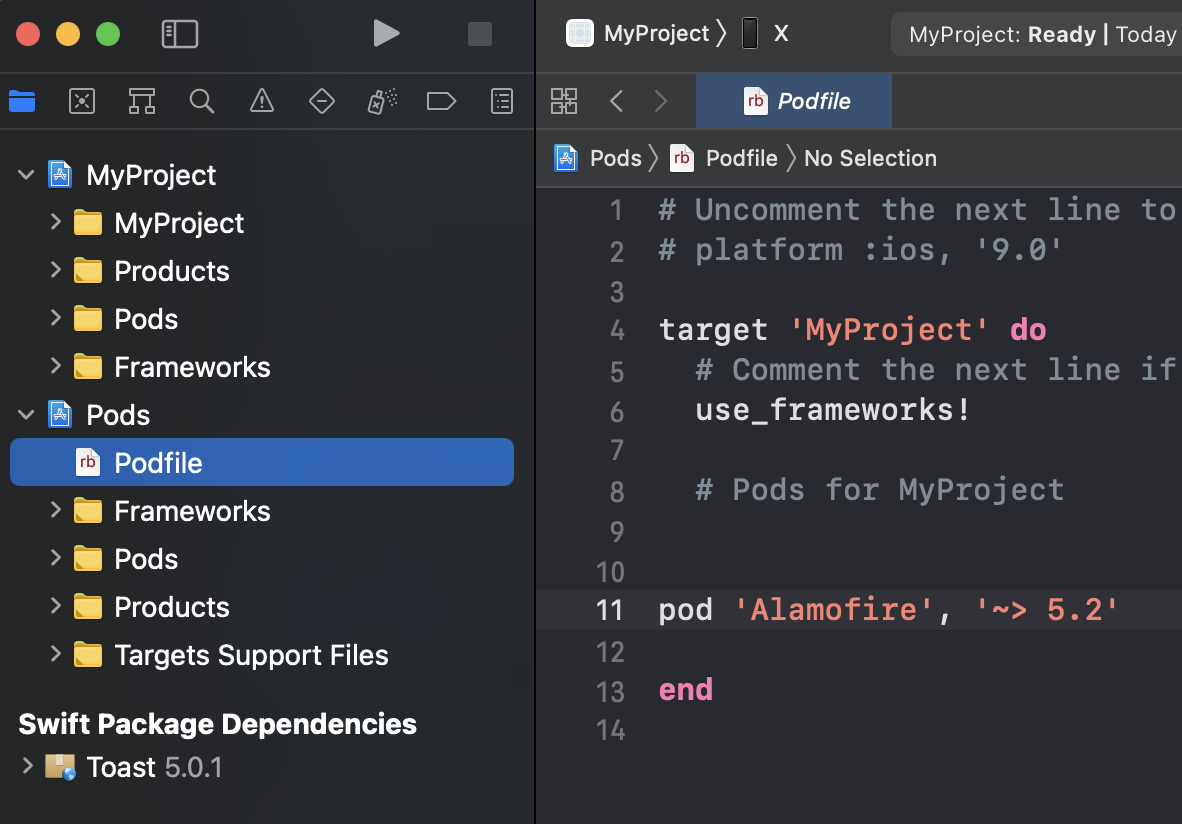Viewport: 1182px width, 824px height.
Task: Select the Podfile editor tab
Action: click(794, 101)
